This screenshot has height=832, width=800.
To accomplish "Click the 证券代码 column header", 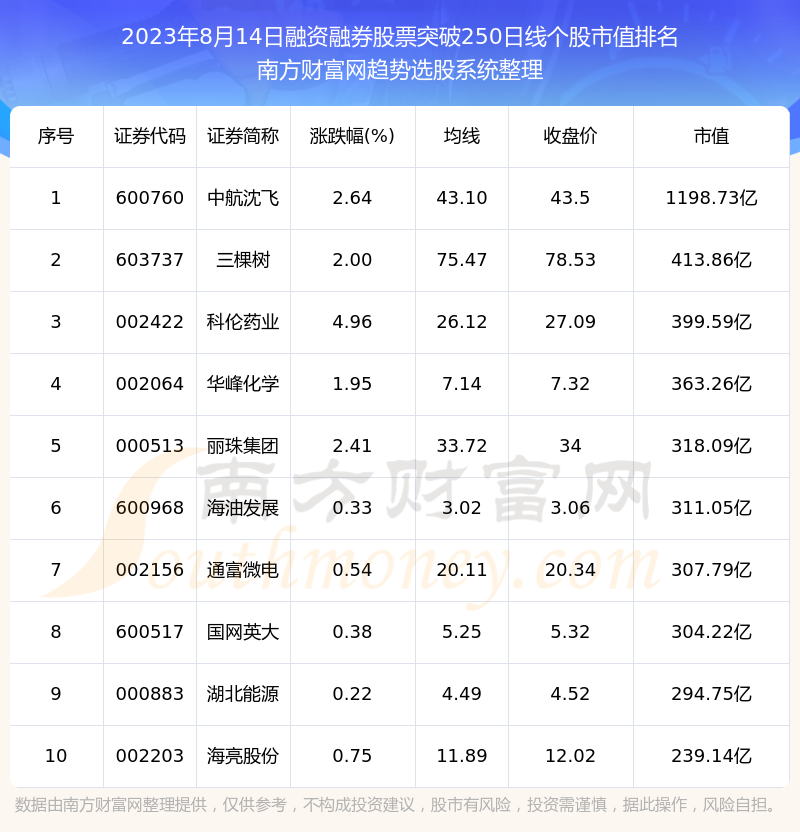I will [150, 136].
